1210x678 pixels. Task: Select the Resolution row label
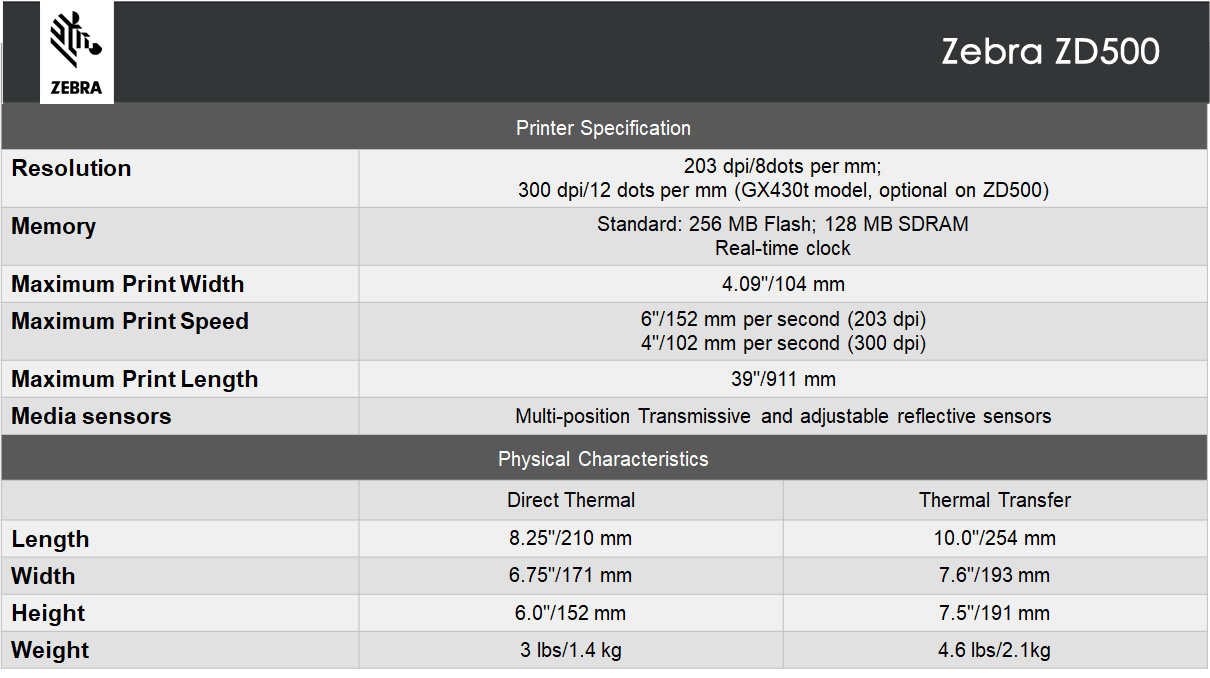pos(71,168)
